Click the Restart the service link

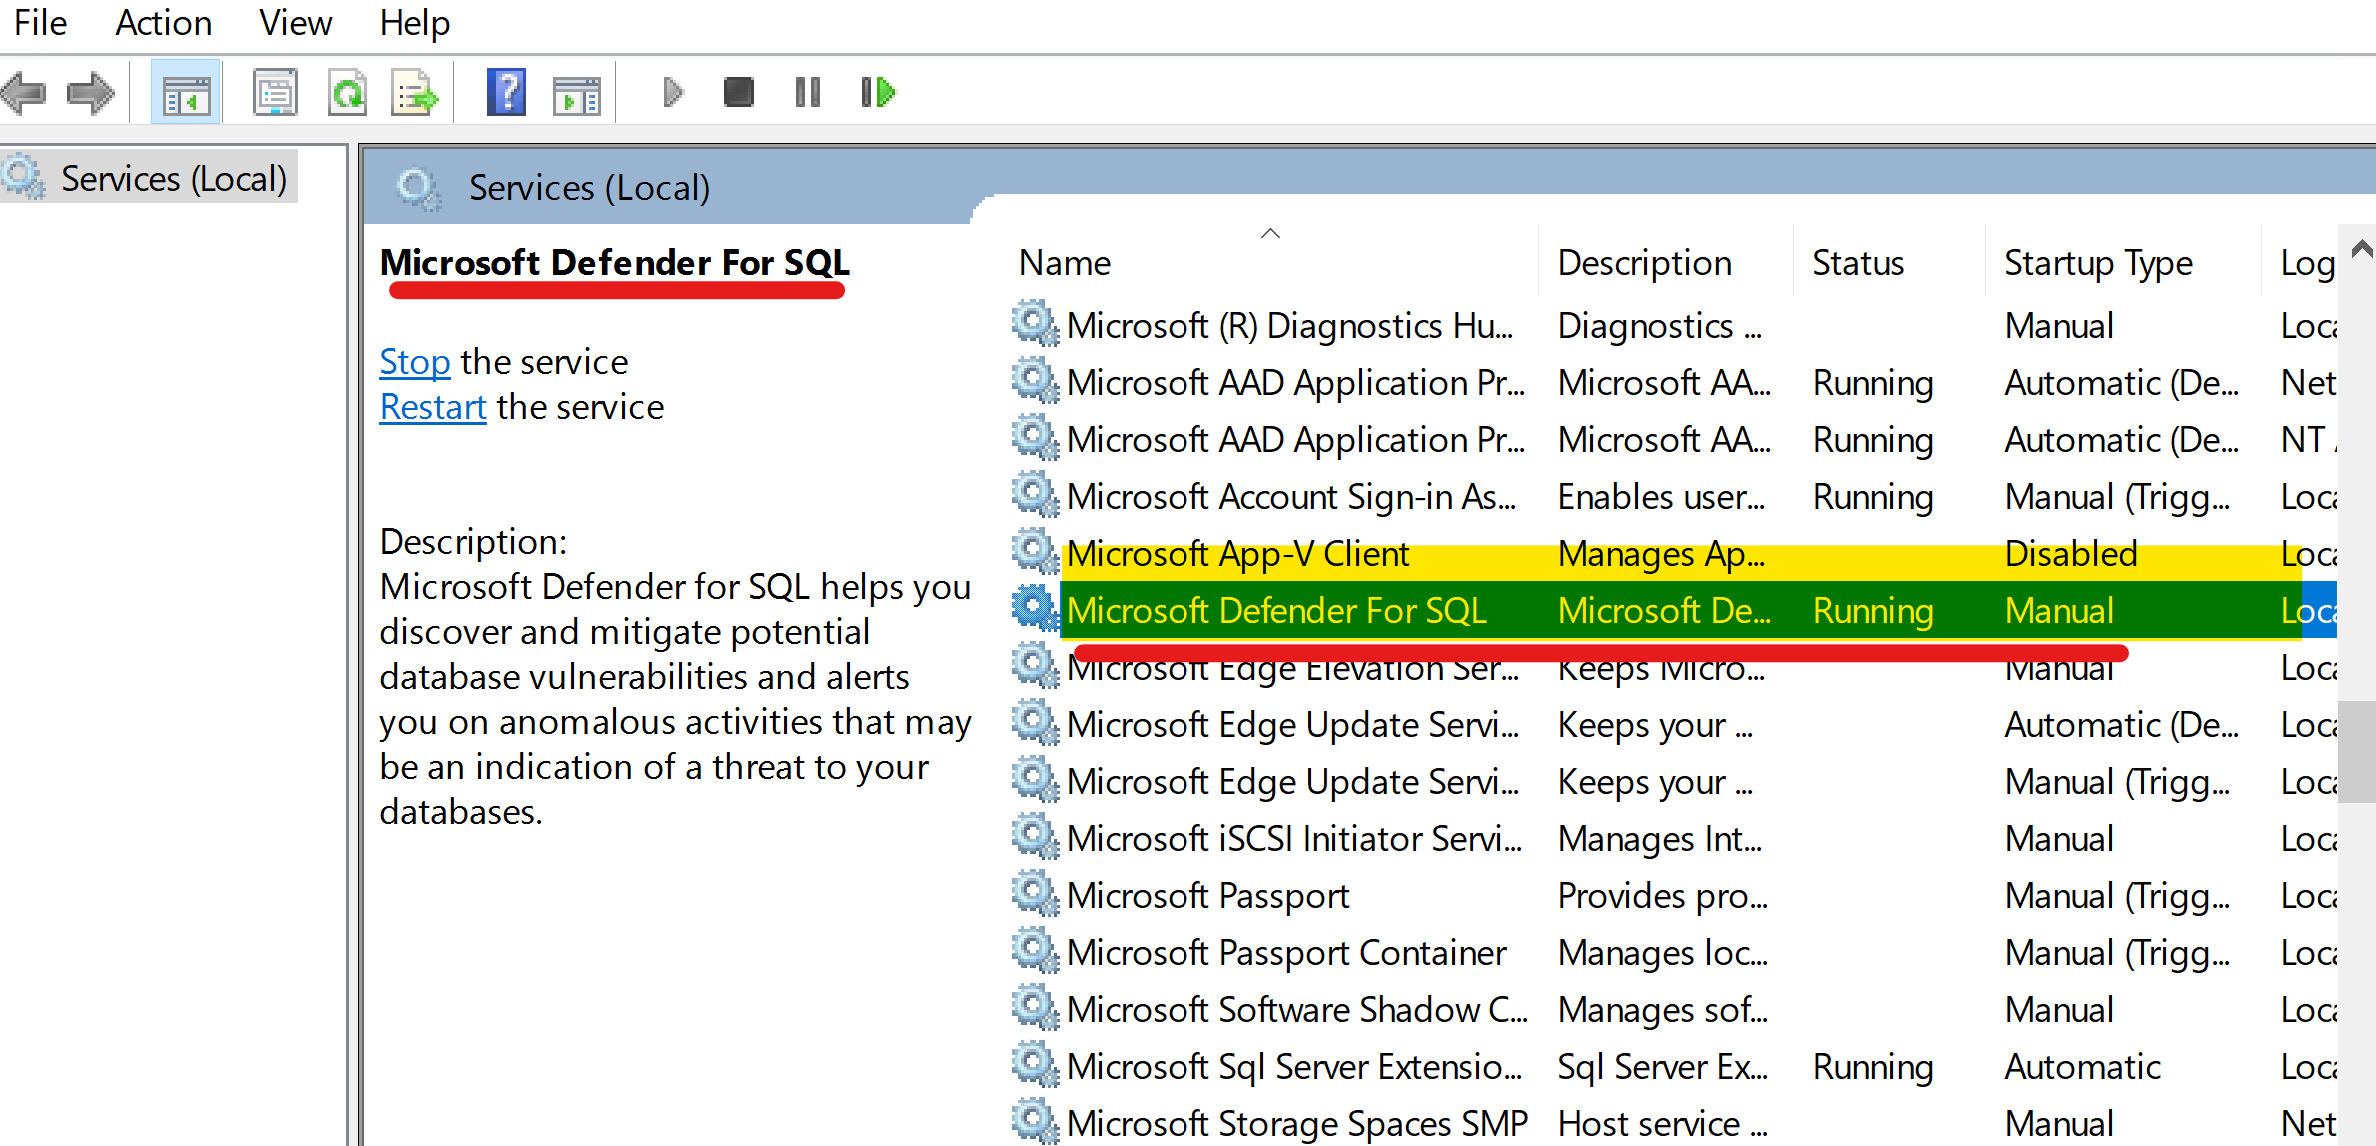point(433,407)
